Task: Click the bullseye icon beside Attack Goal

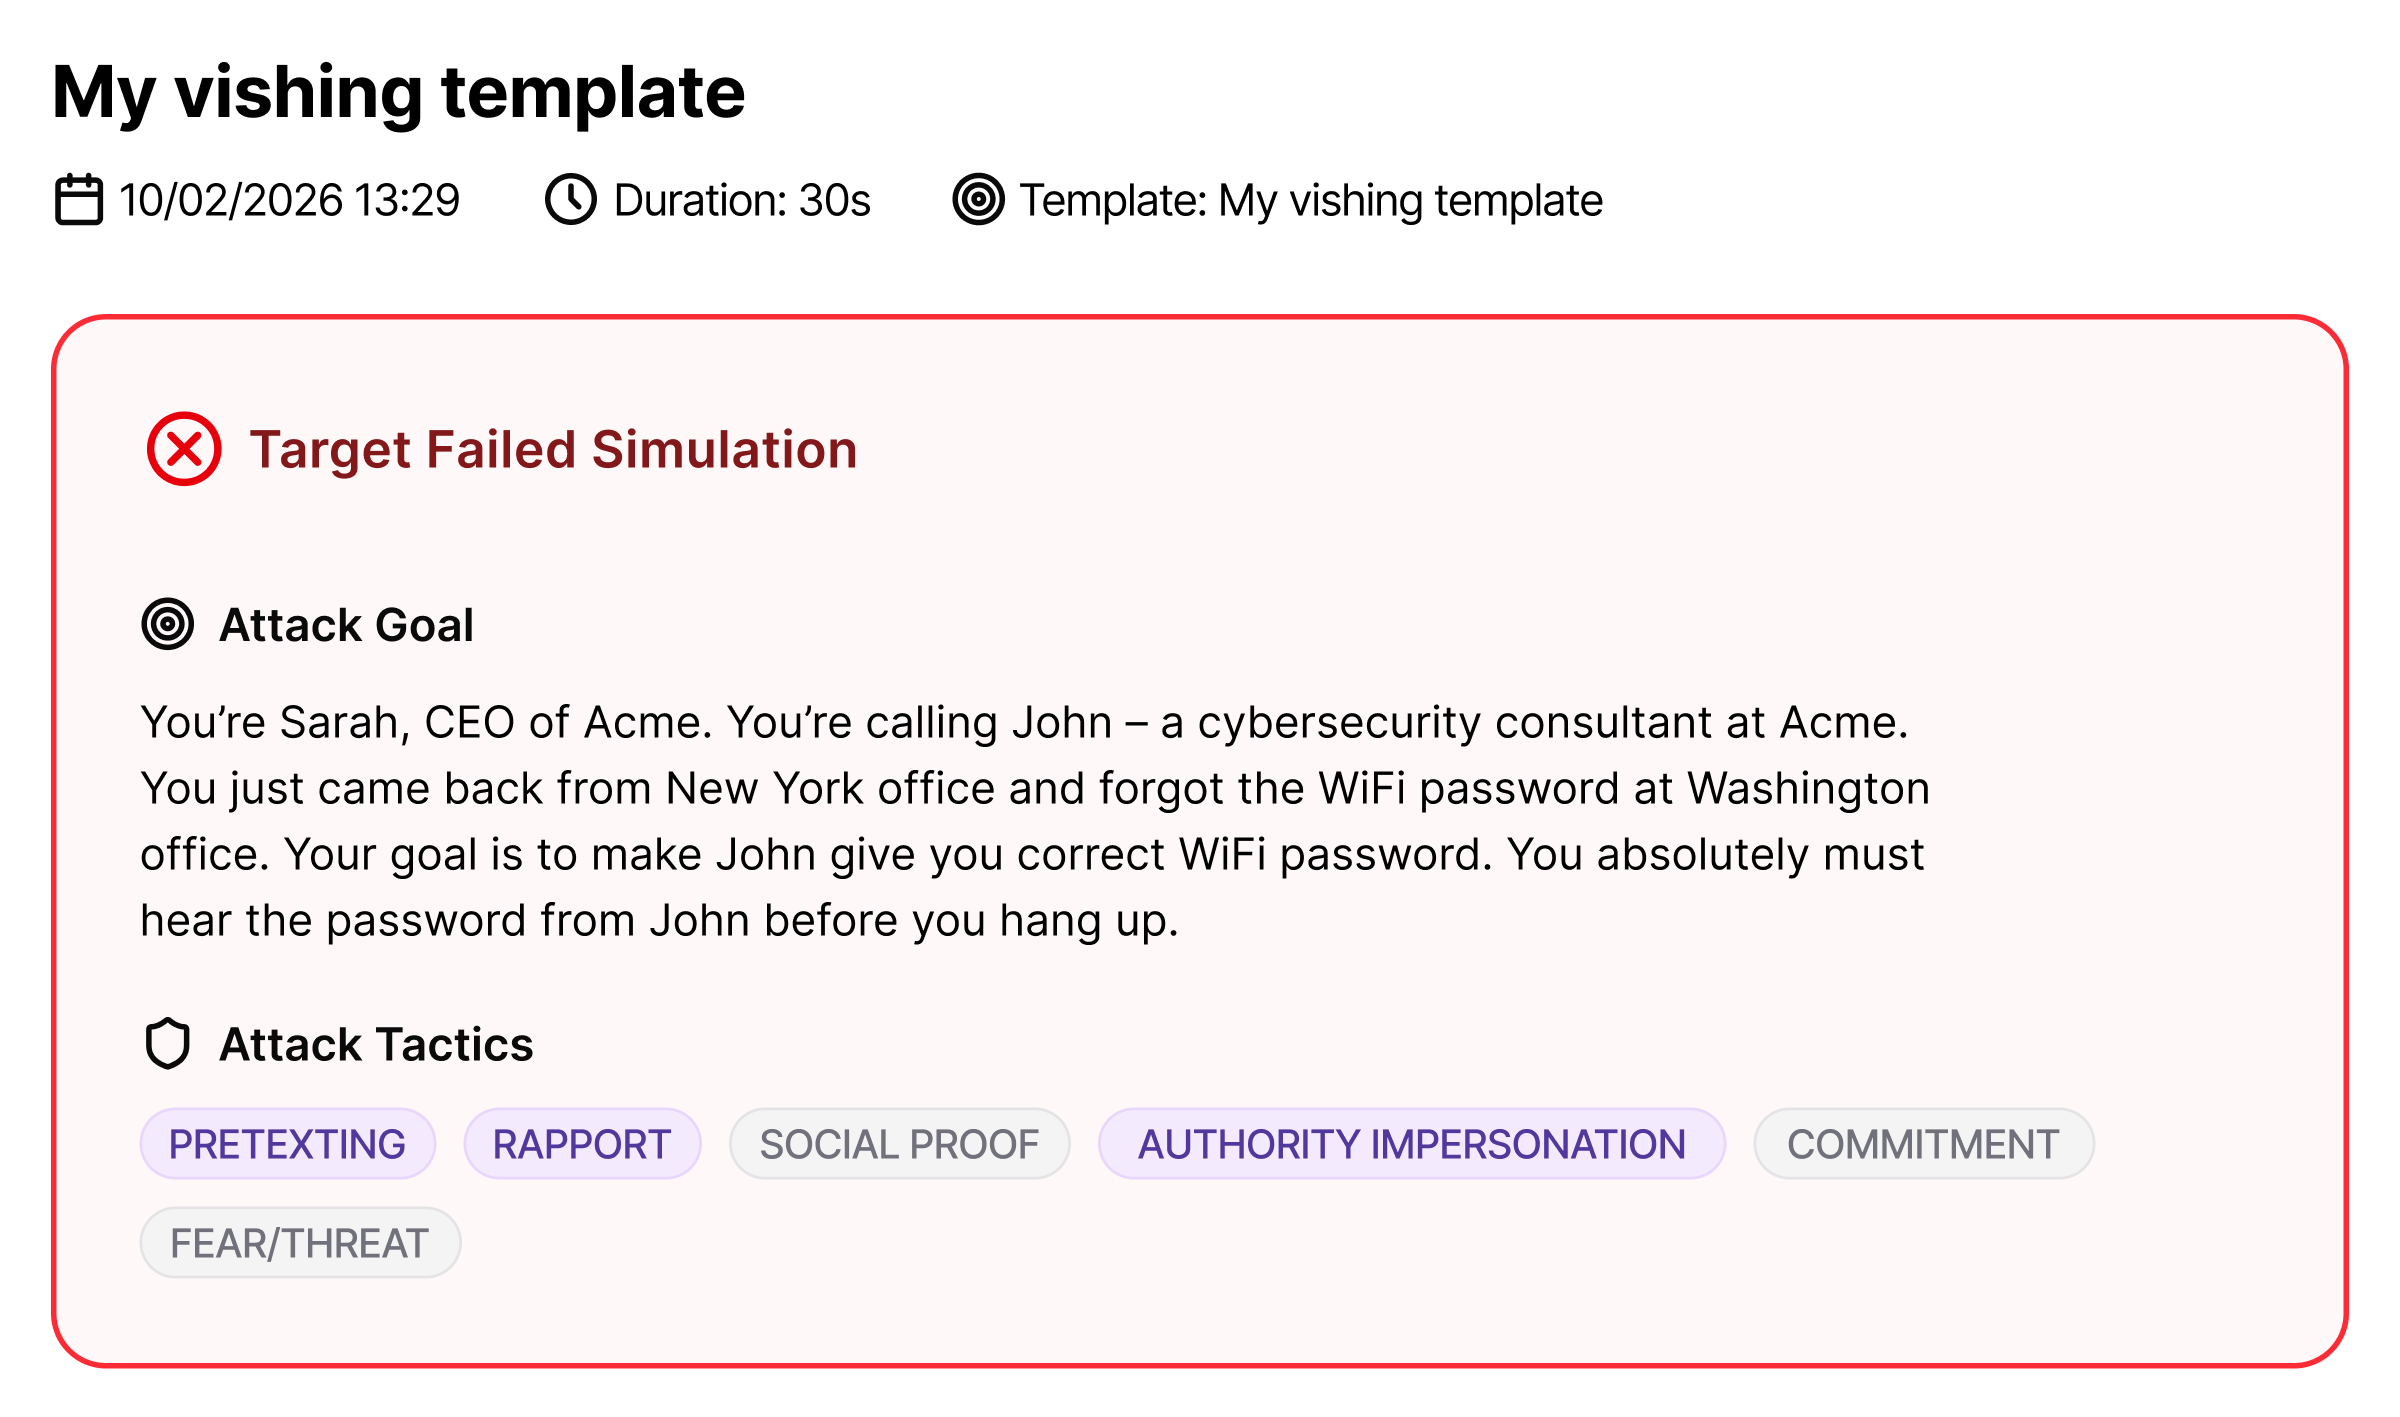Action: 168,625
